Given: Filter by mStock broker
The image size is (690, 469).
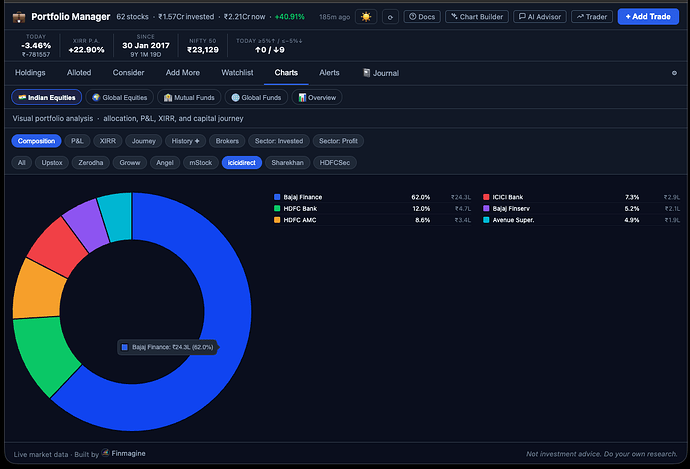Looking at the screenshot, I should pyautogui.click(x=201, y=162).
